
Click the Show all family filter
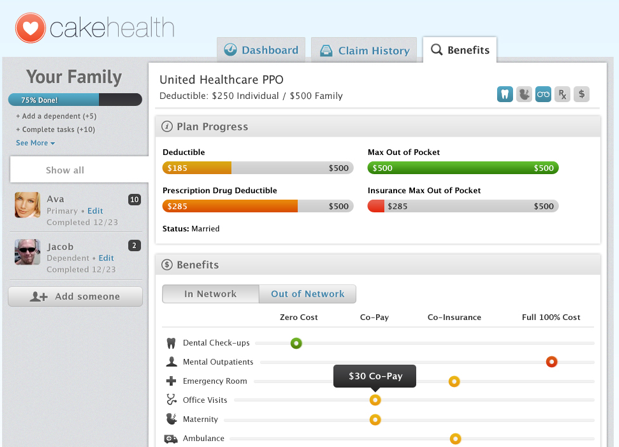65,170
